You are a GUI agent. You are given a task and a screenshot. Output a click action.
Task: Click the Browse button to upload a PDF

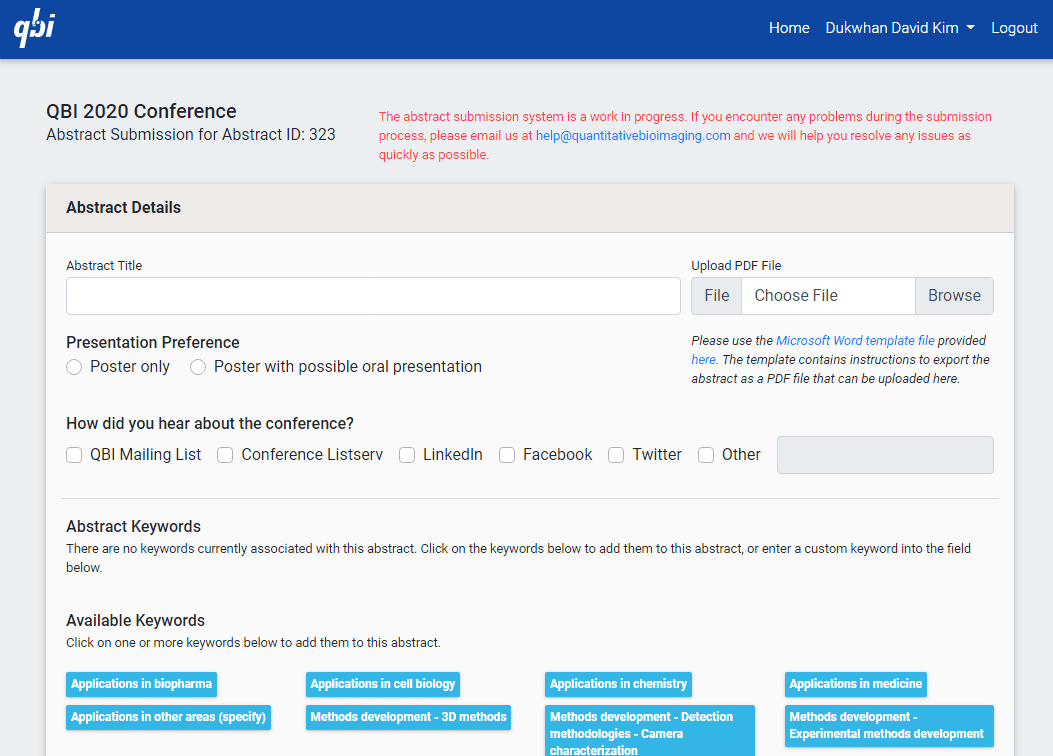(x=953, y=295)
